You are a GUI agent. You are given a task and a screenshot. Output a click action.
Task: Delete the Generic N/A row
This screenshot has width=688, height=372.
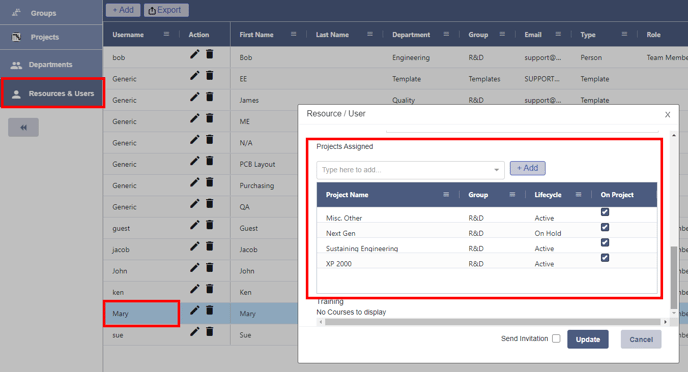[210, 140]
